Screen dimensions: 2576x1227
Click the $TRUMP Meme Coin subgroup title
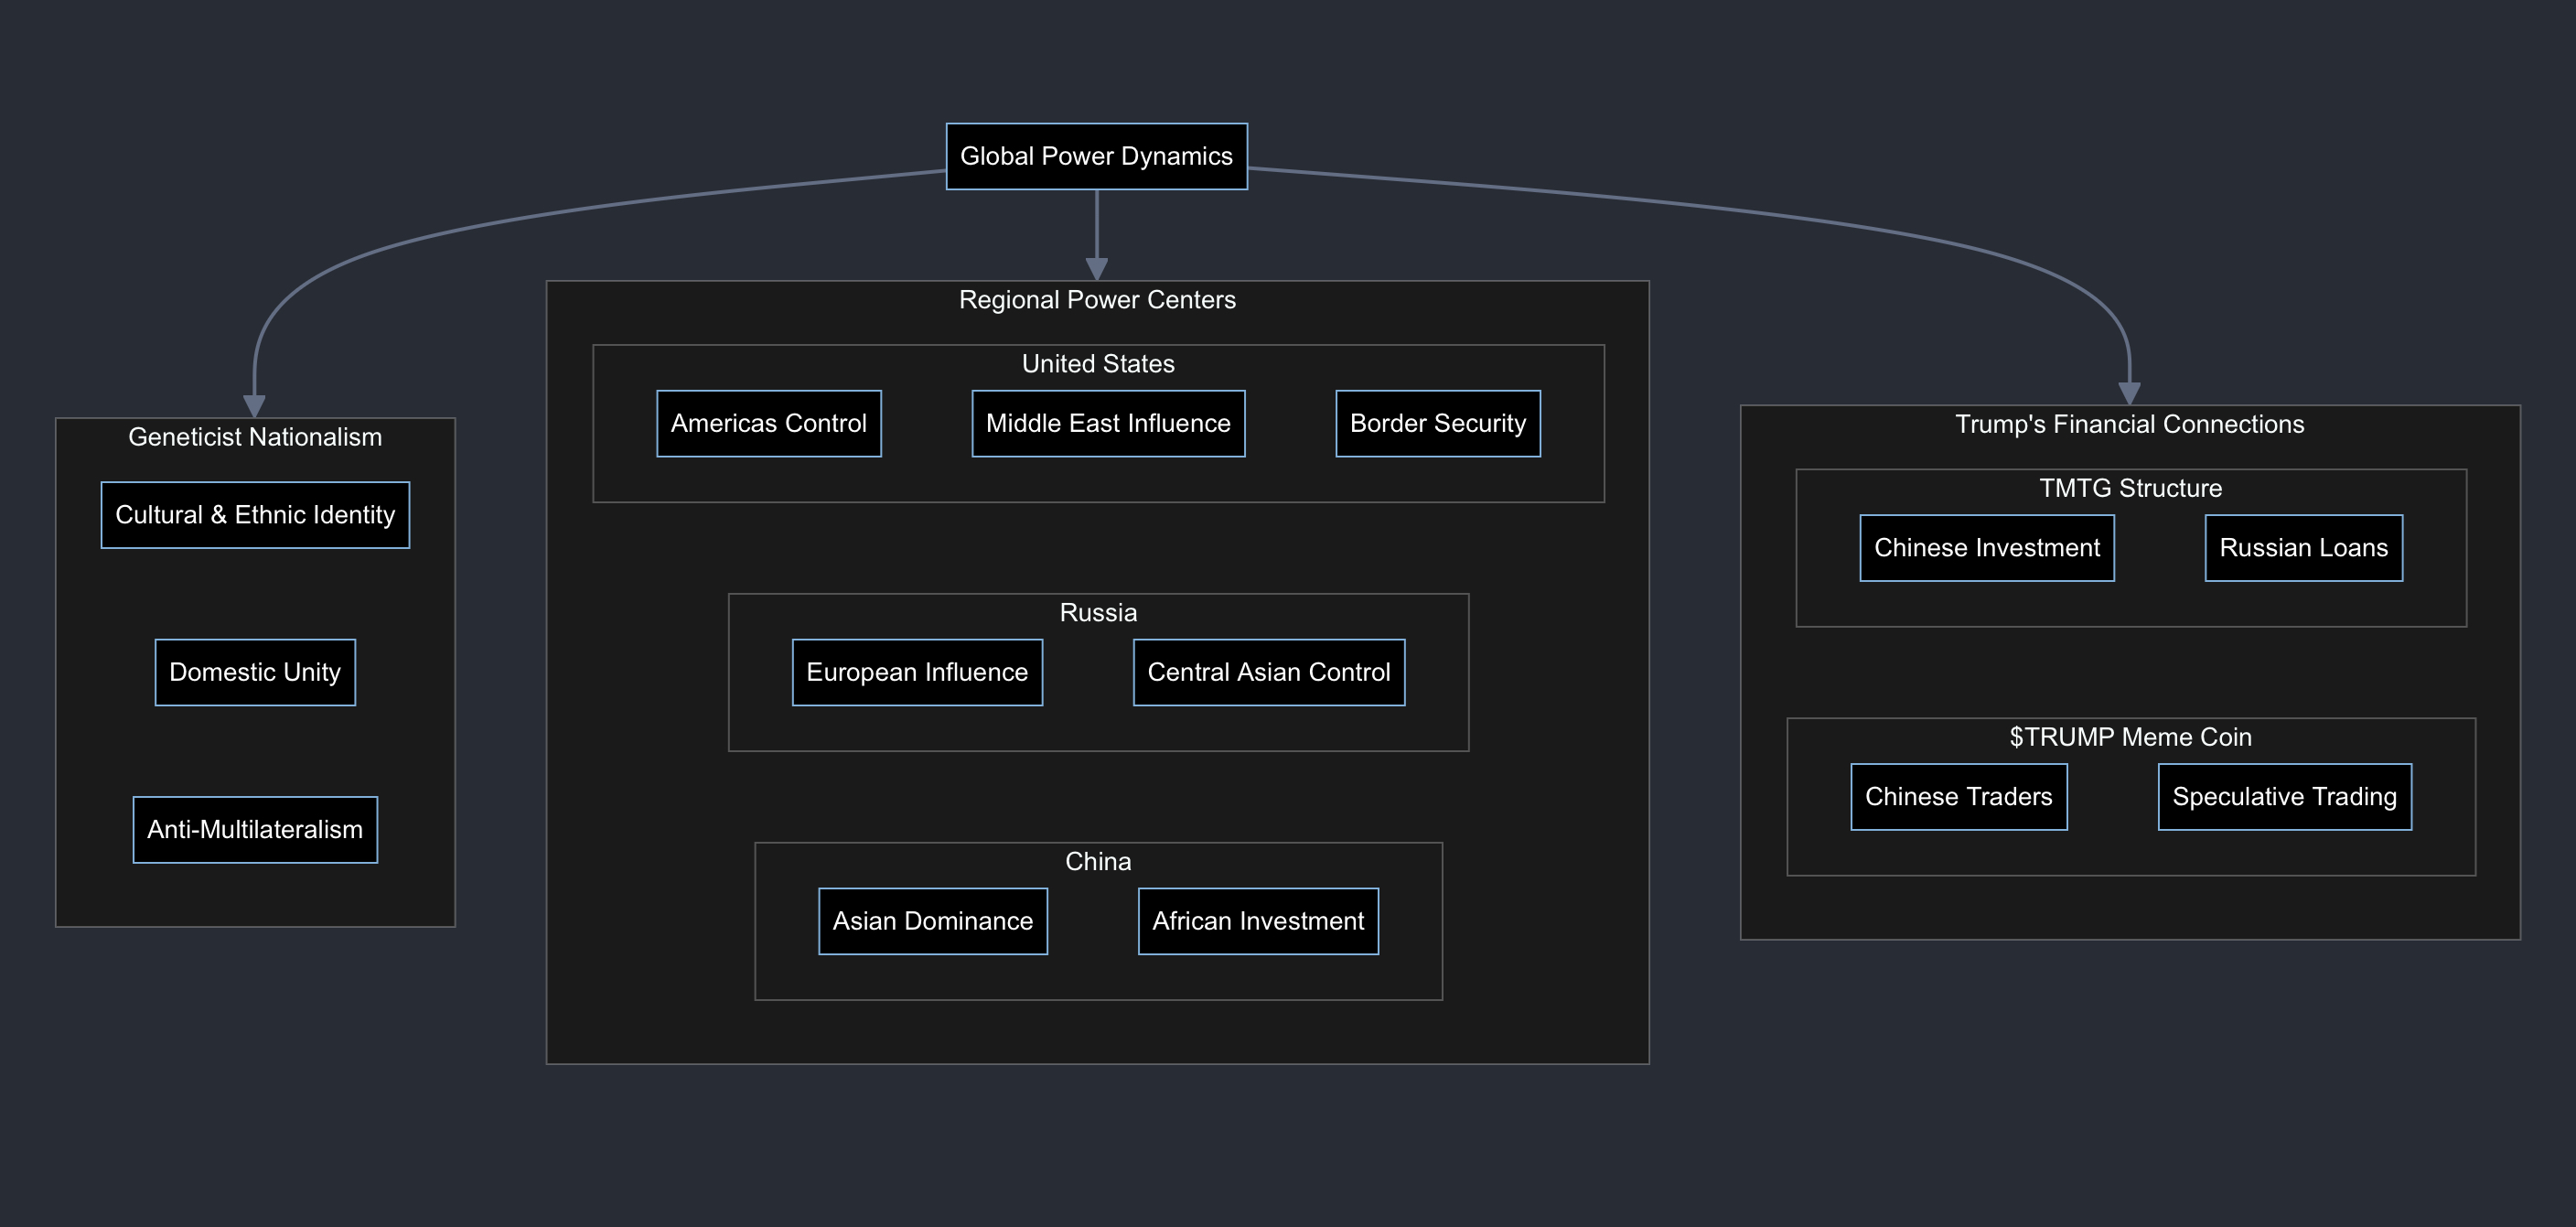tap(2130, 737)
